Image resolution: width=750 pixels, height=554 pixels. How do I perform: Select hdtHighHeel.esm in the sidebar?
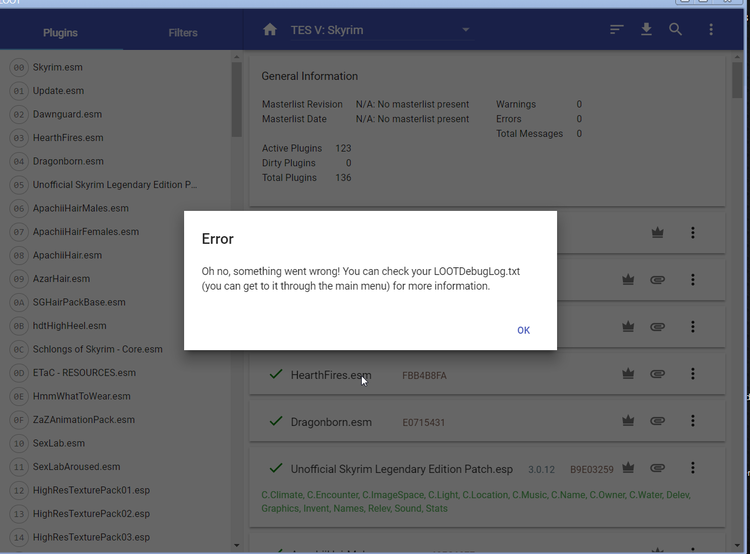pos(92,326)
